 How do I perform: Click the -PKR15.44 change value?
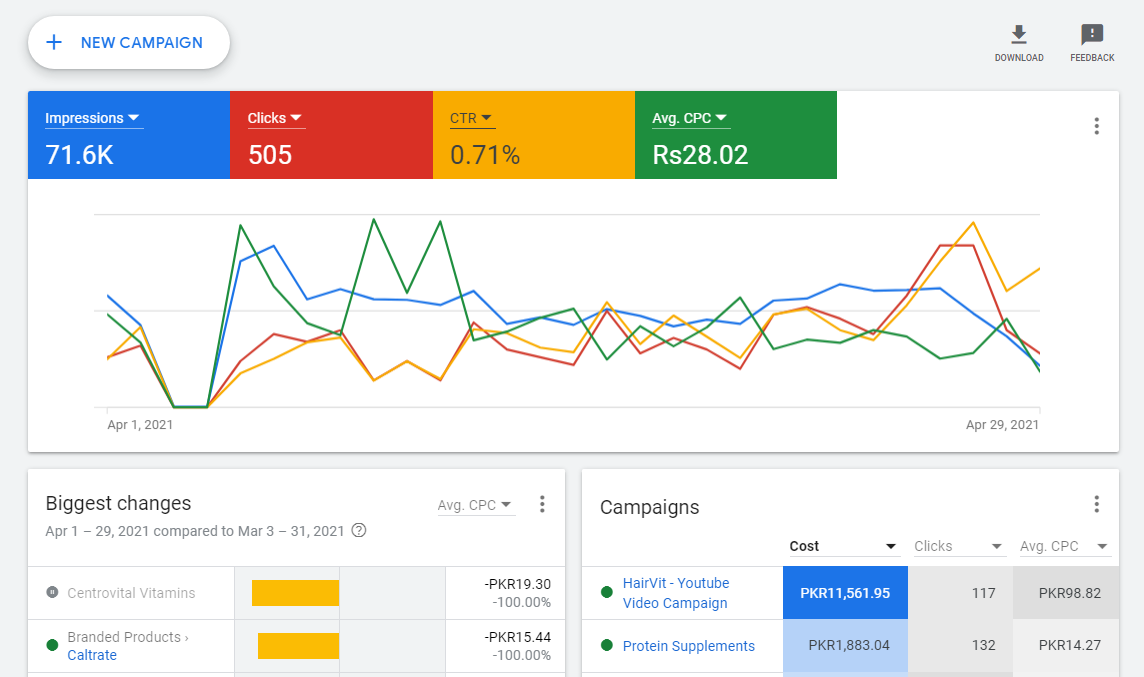point(517,637)
